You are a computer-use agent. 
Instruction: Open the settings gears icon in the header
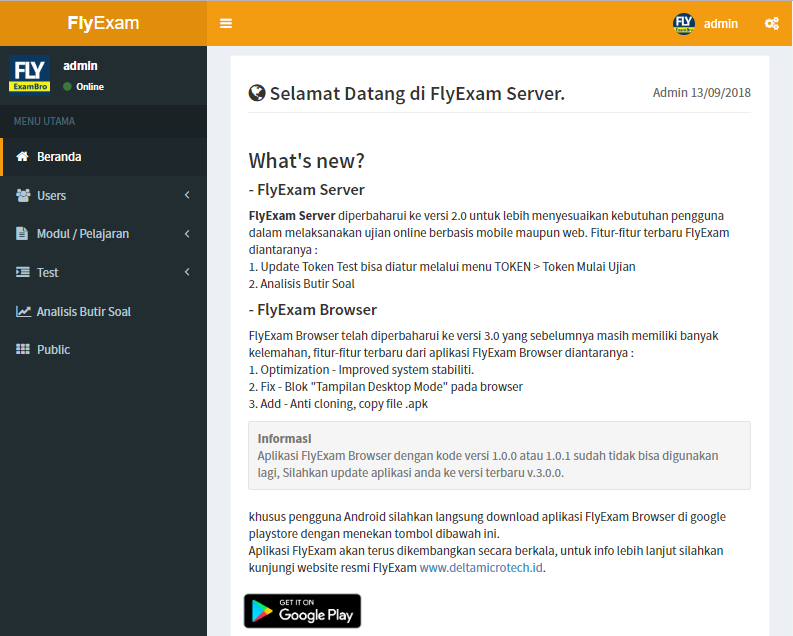click(771, 23)
